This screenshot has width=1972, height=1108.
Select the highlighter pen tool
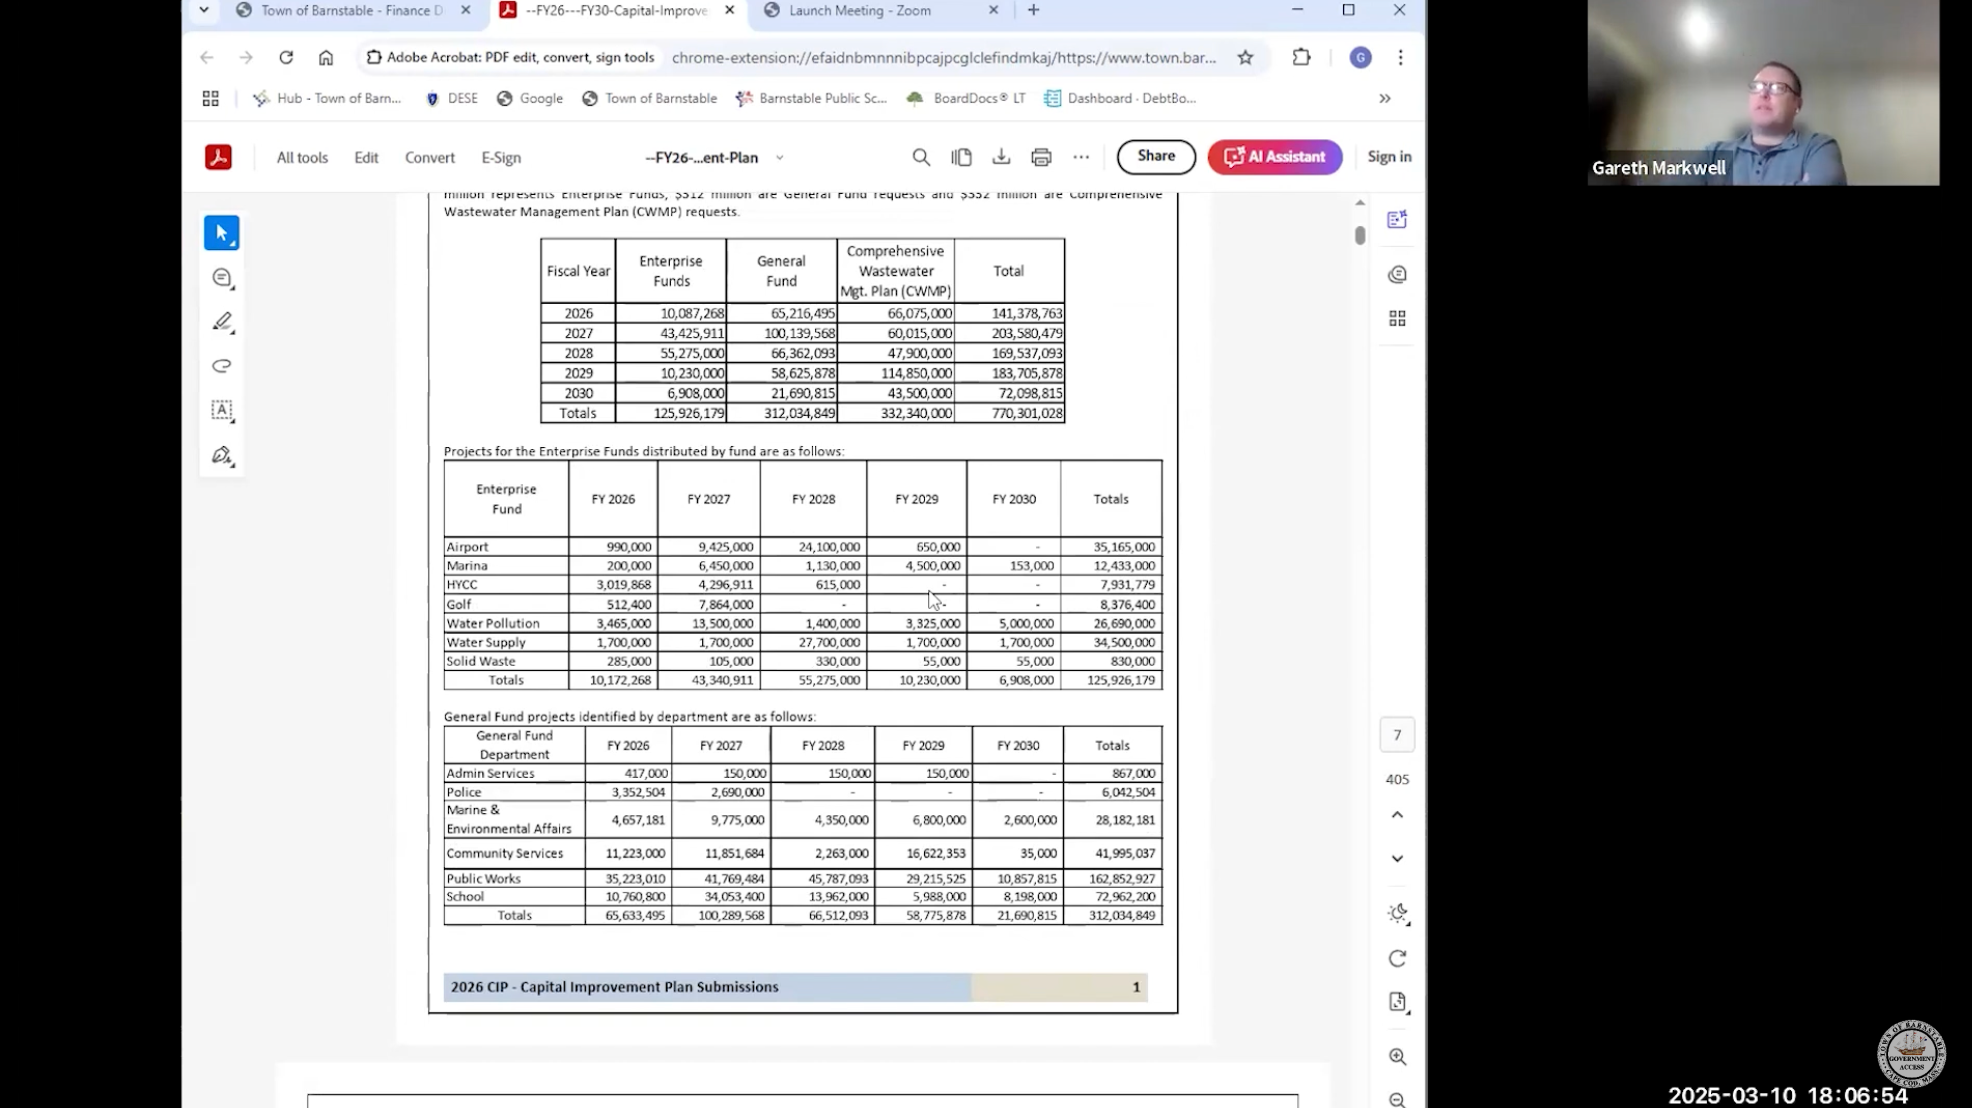click(x=222, y=322)
